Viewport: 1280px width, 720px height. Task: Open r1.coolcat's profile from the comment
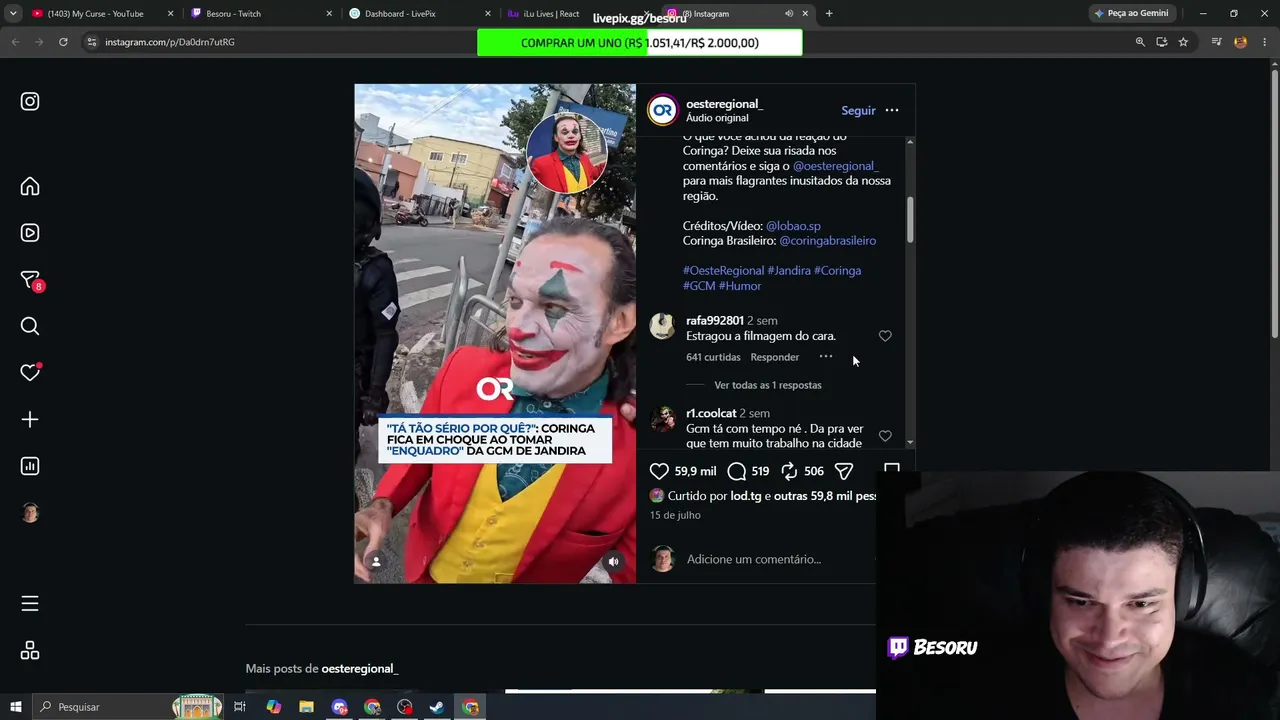[x=711, y=414]
